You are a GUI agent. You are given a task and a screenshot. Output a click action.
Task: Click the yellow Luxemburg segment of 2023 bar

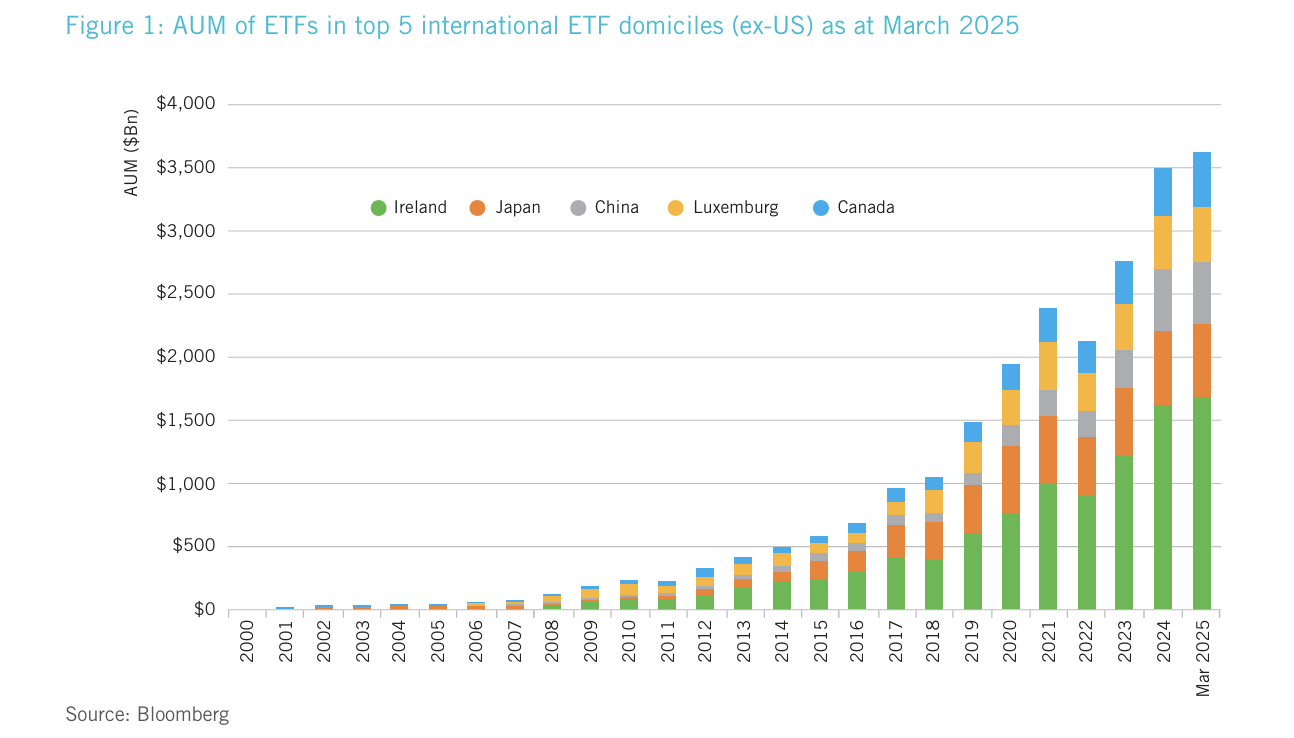[x=1124, y=327]
